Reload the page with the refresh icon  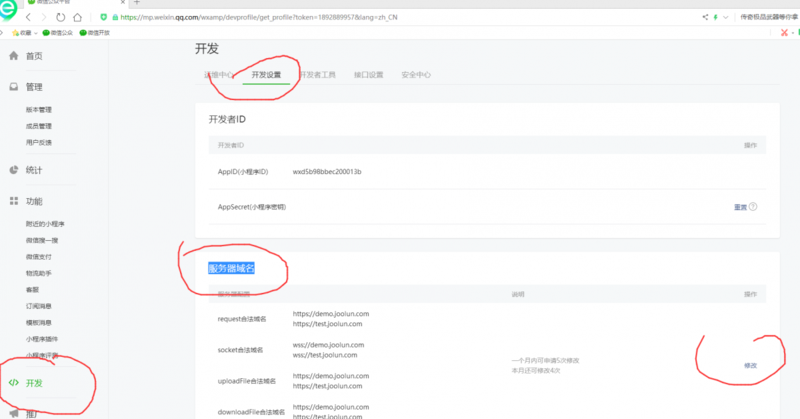pyautogui.click(x=61, y=17)
